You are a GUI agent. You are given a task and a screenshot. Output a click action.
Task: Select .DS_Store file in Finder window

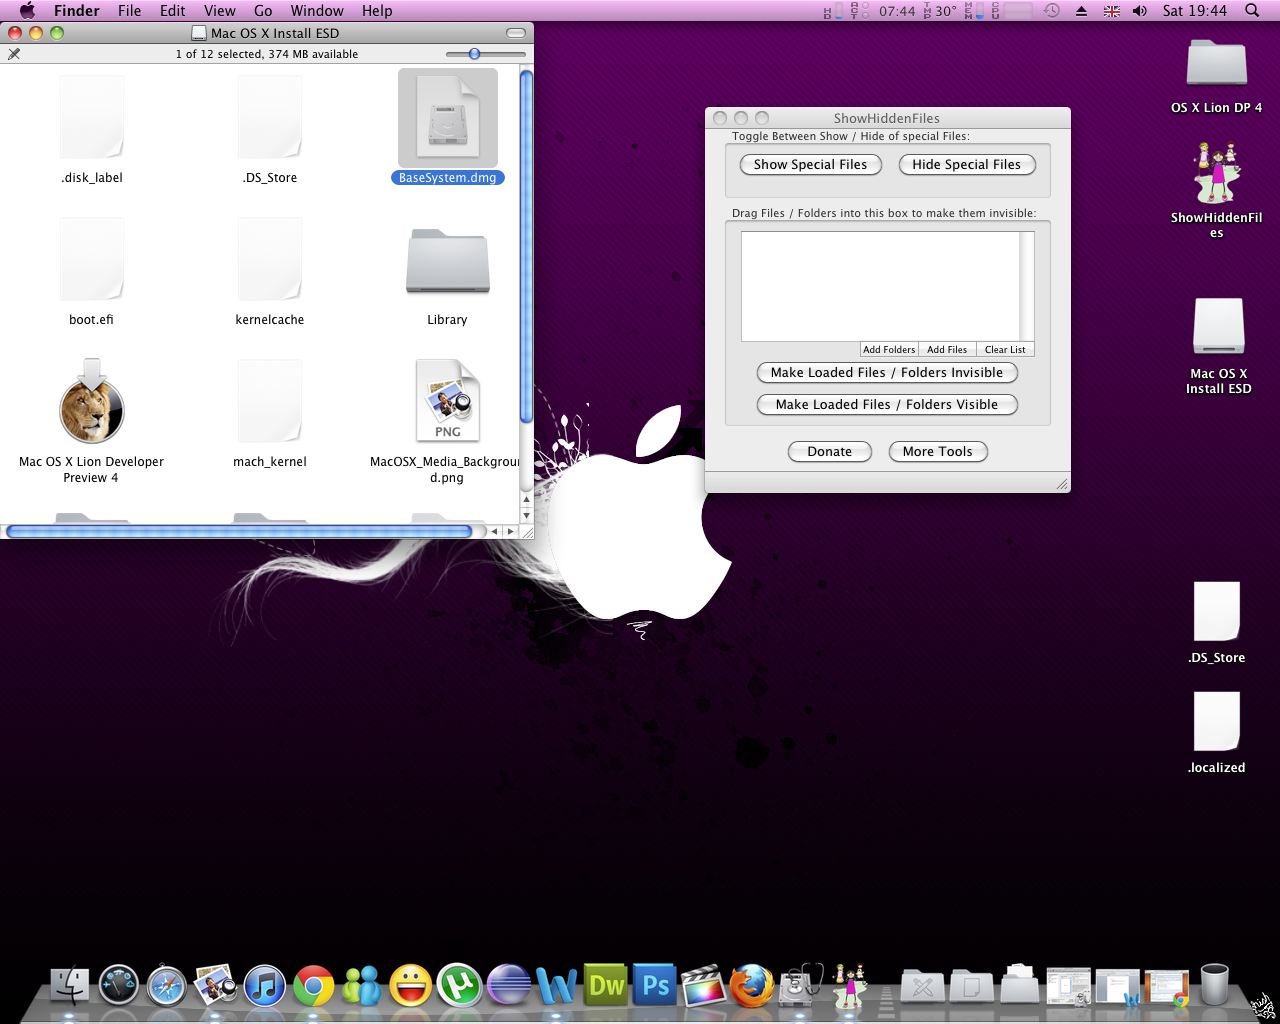point(269,130)
